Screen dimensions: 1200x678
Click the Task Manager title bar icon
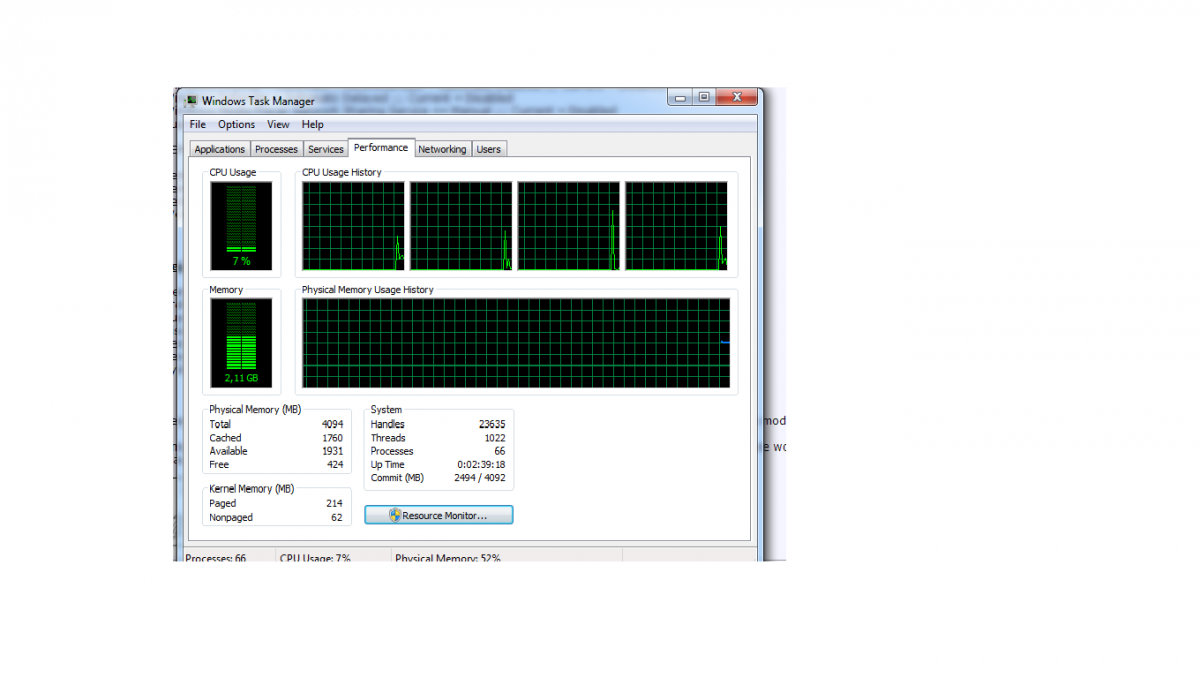(x=191, y=100)
